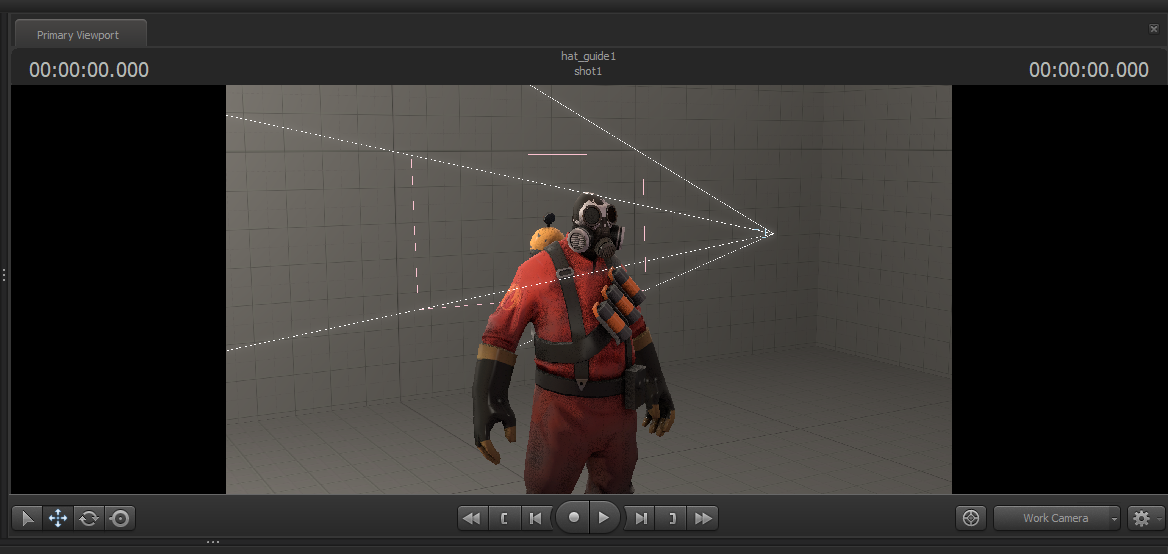The image size is (1168, 554).
Task: Activate the move manipulator tool
Action: [58, 518]
